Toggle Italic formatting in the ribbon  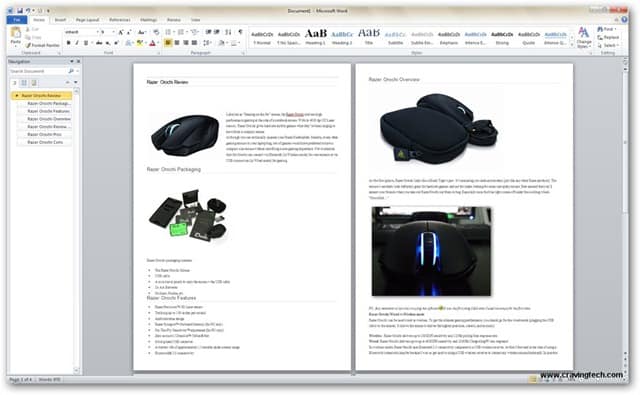point(76,43)
